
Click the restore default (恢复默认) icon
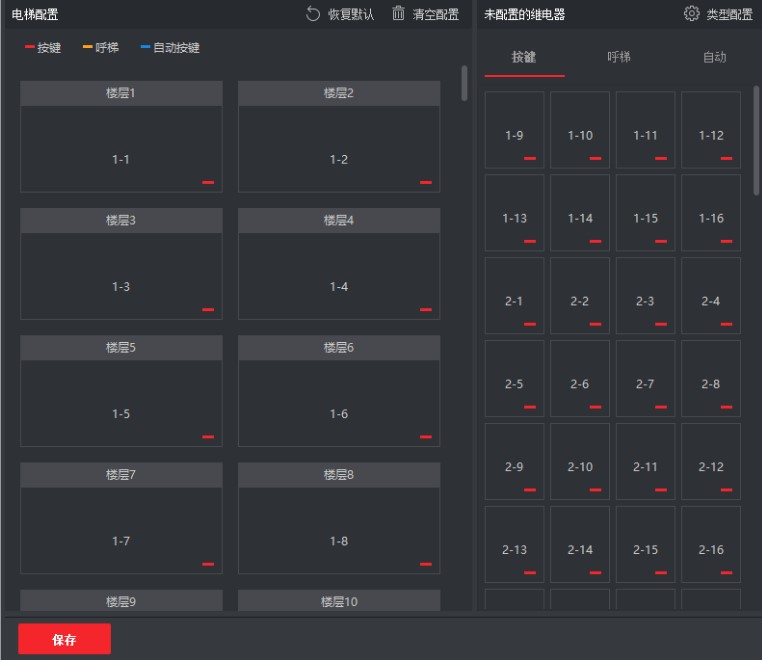[x=313, y=14]
